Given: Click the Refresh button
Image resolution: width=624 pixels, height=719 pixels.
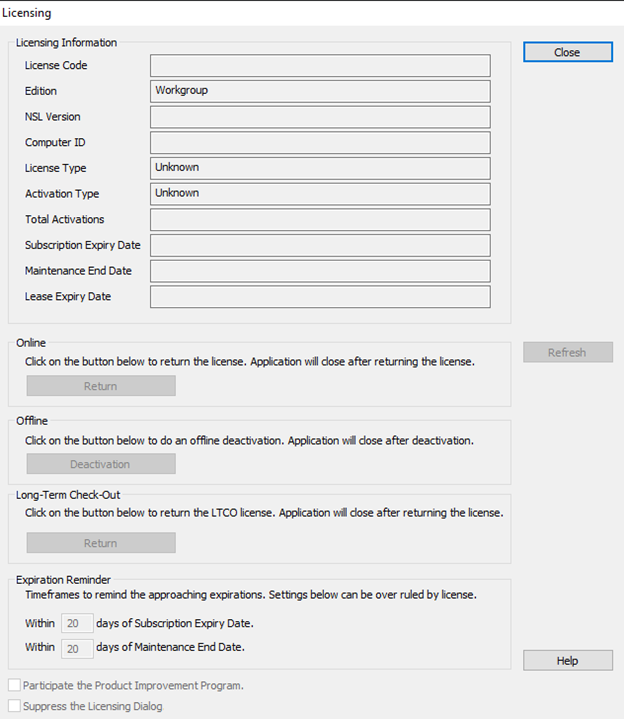Looking at the screenshot, I should tap(567, 352).
